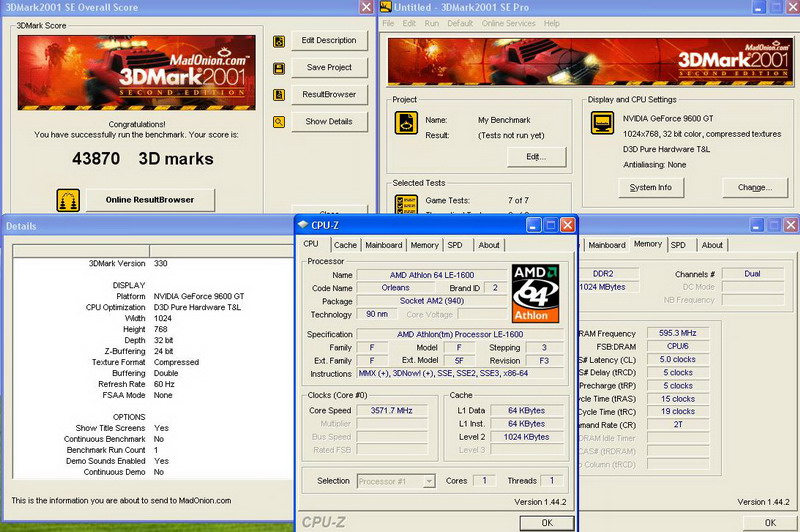Click the Package Socket AM2 (940) field
This screenshot has width=800, height=532.
(432, 301)
